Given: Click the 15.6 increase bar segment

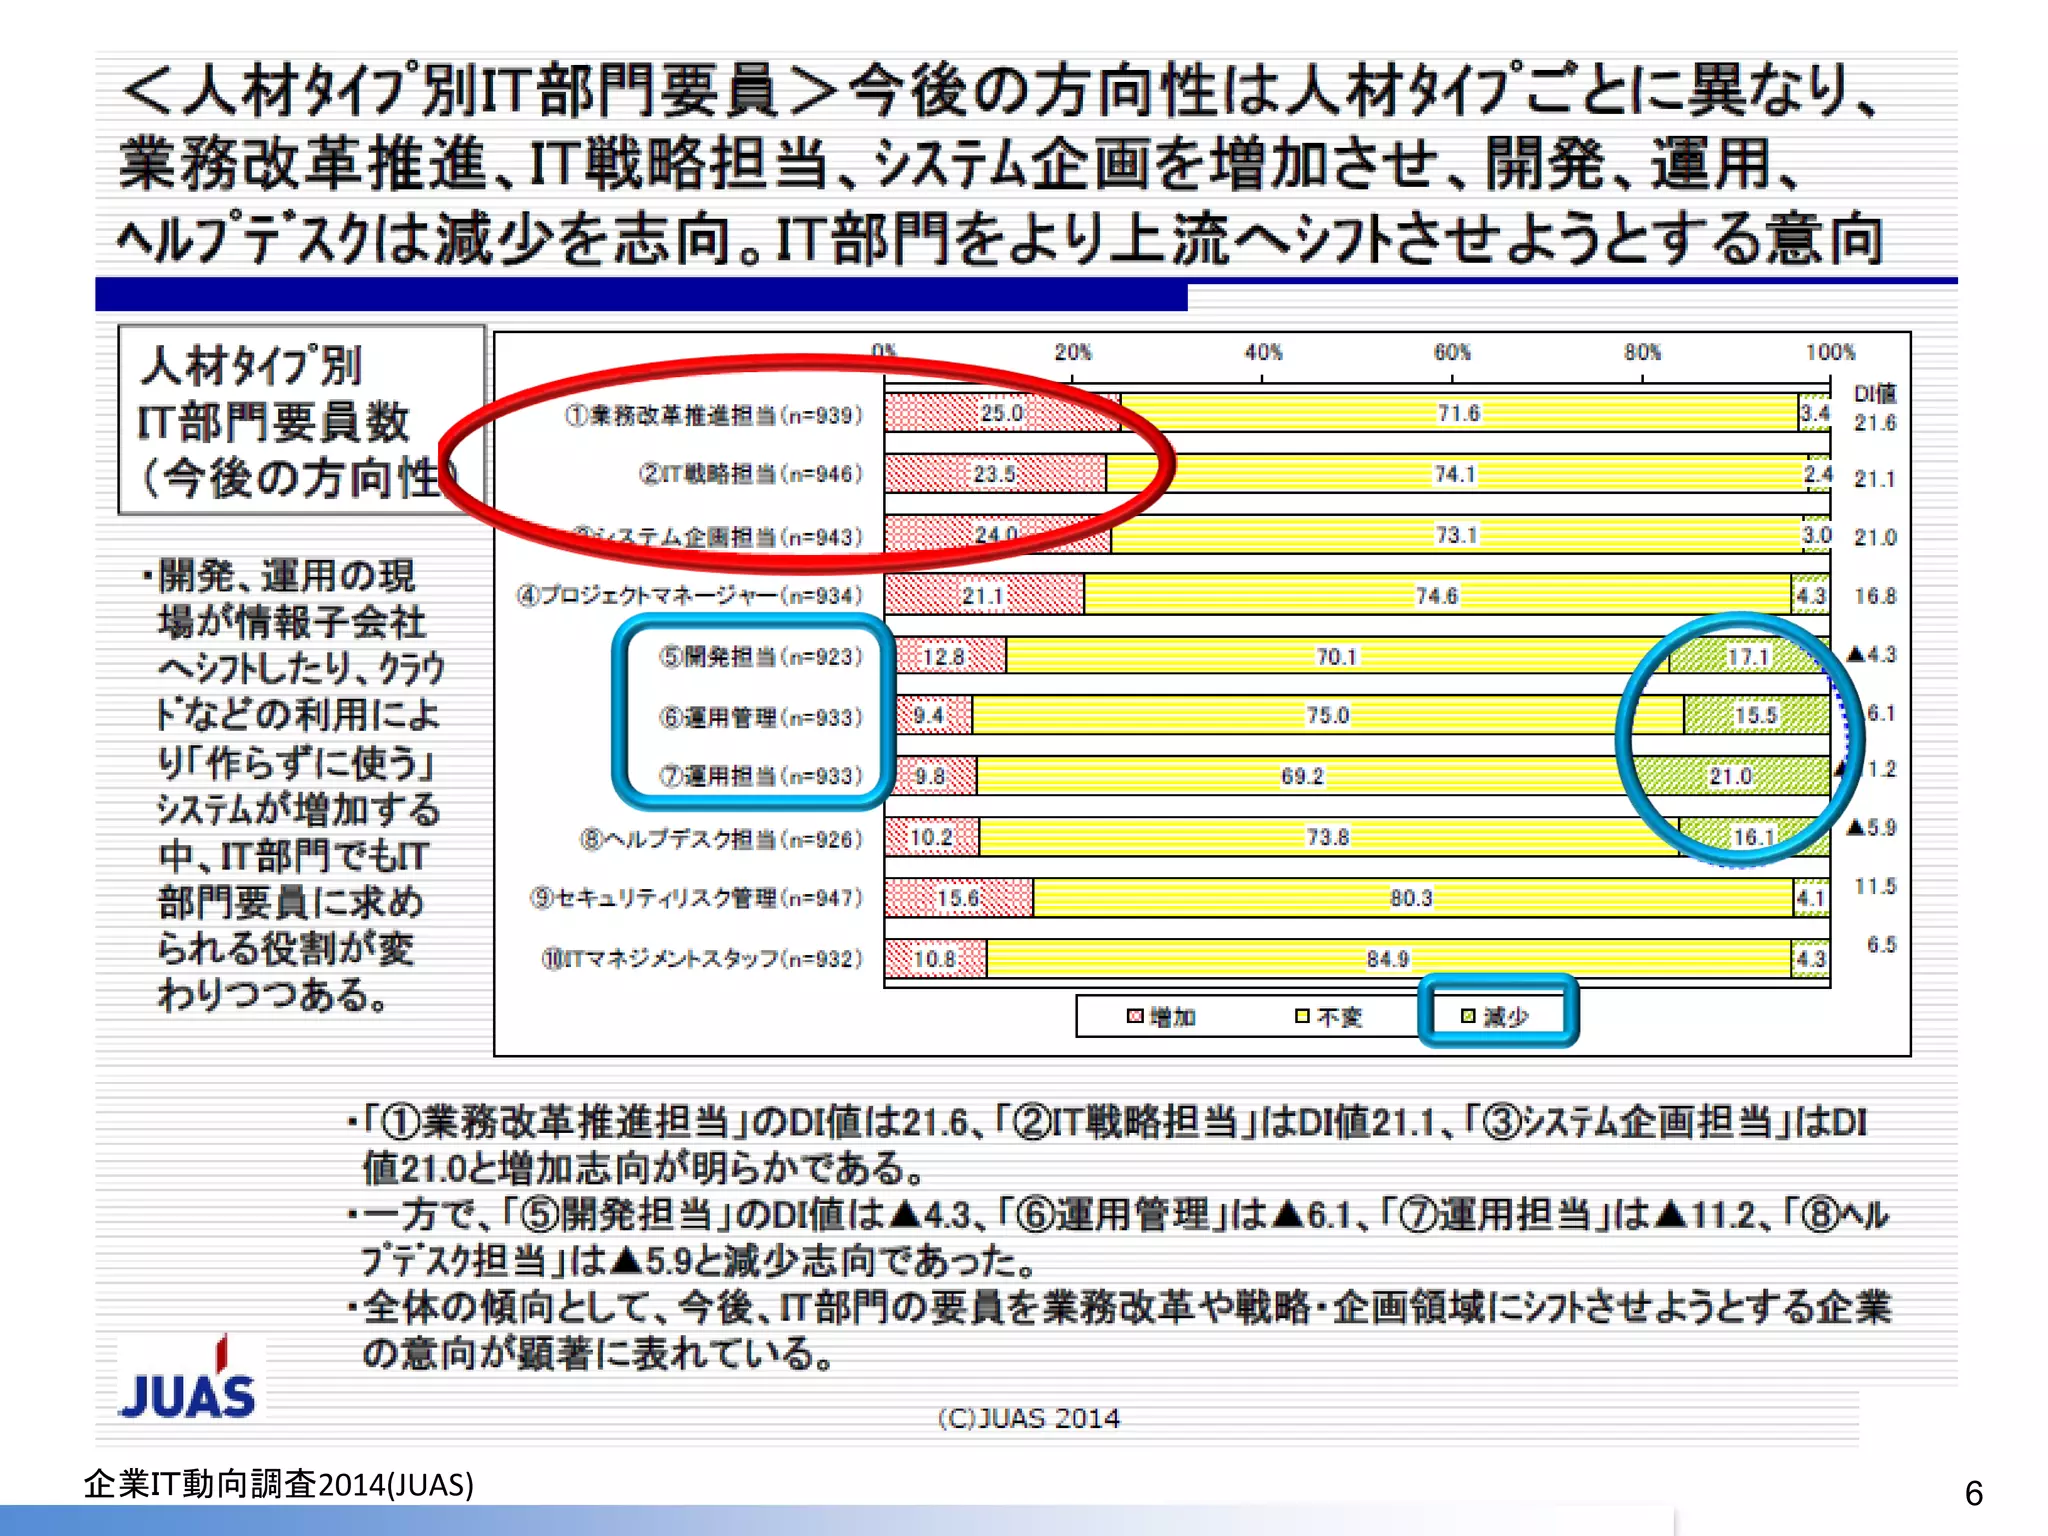Looking at the screenshot, I should tap(959, 898).
